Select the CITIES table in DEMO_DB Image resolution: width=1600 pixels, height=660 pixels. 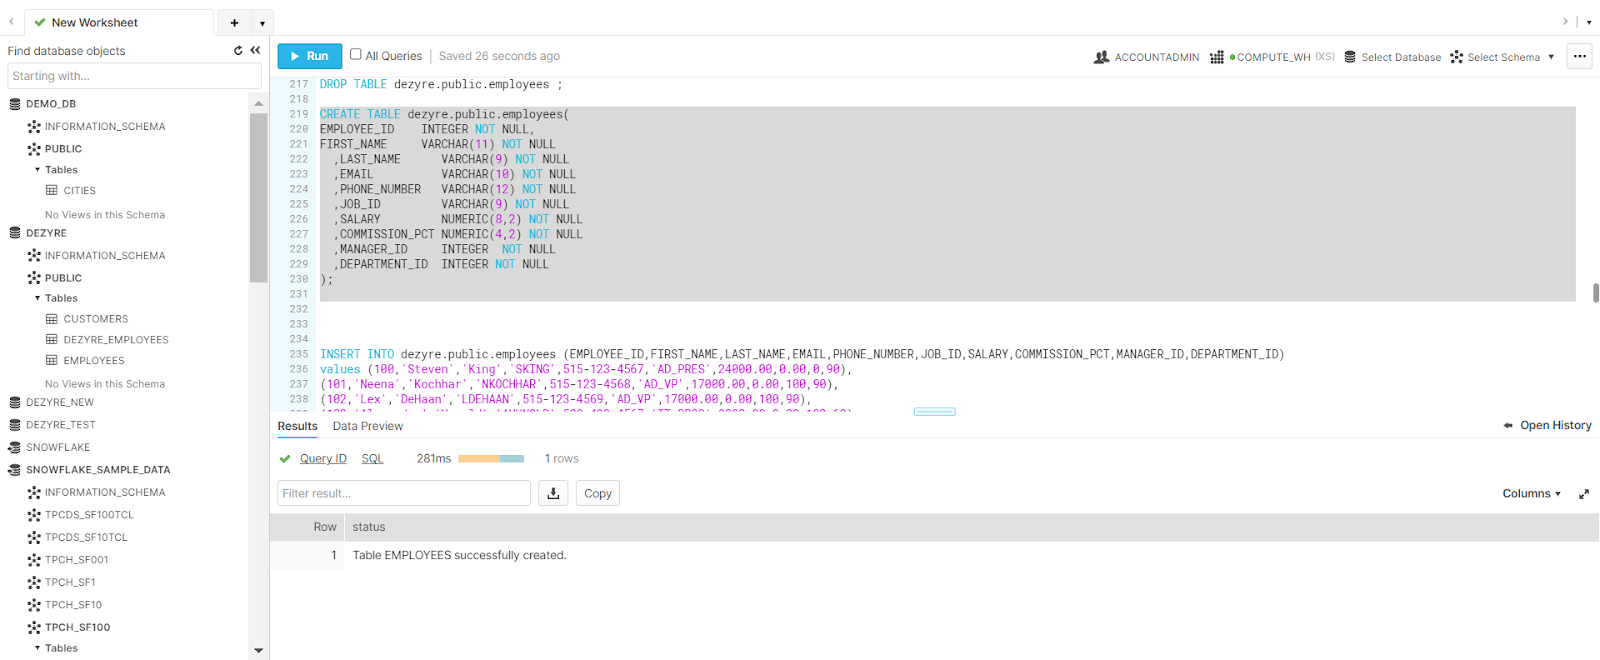79,191
